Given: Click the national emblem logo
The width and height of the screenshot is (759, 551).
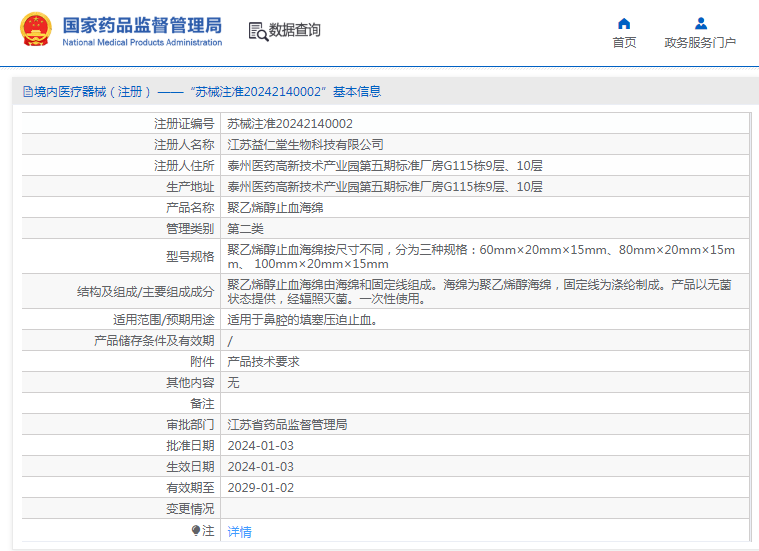Looking at the screenshot, I should point(35,30).
